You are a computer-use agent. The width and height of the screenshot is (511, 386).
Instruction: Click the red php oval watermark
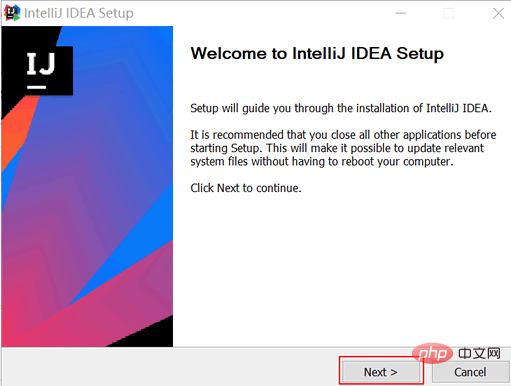pyautogui.click(x=432, y=353)
